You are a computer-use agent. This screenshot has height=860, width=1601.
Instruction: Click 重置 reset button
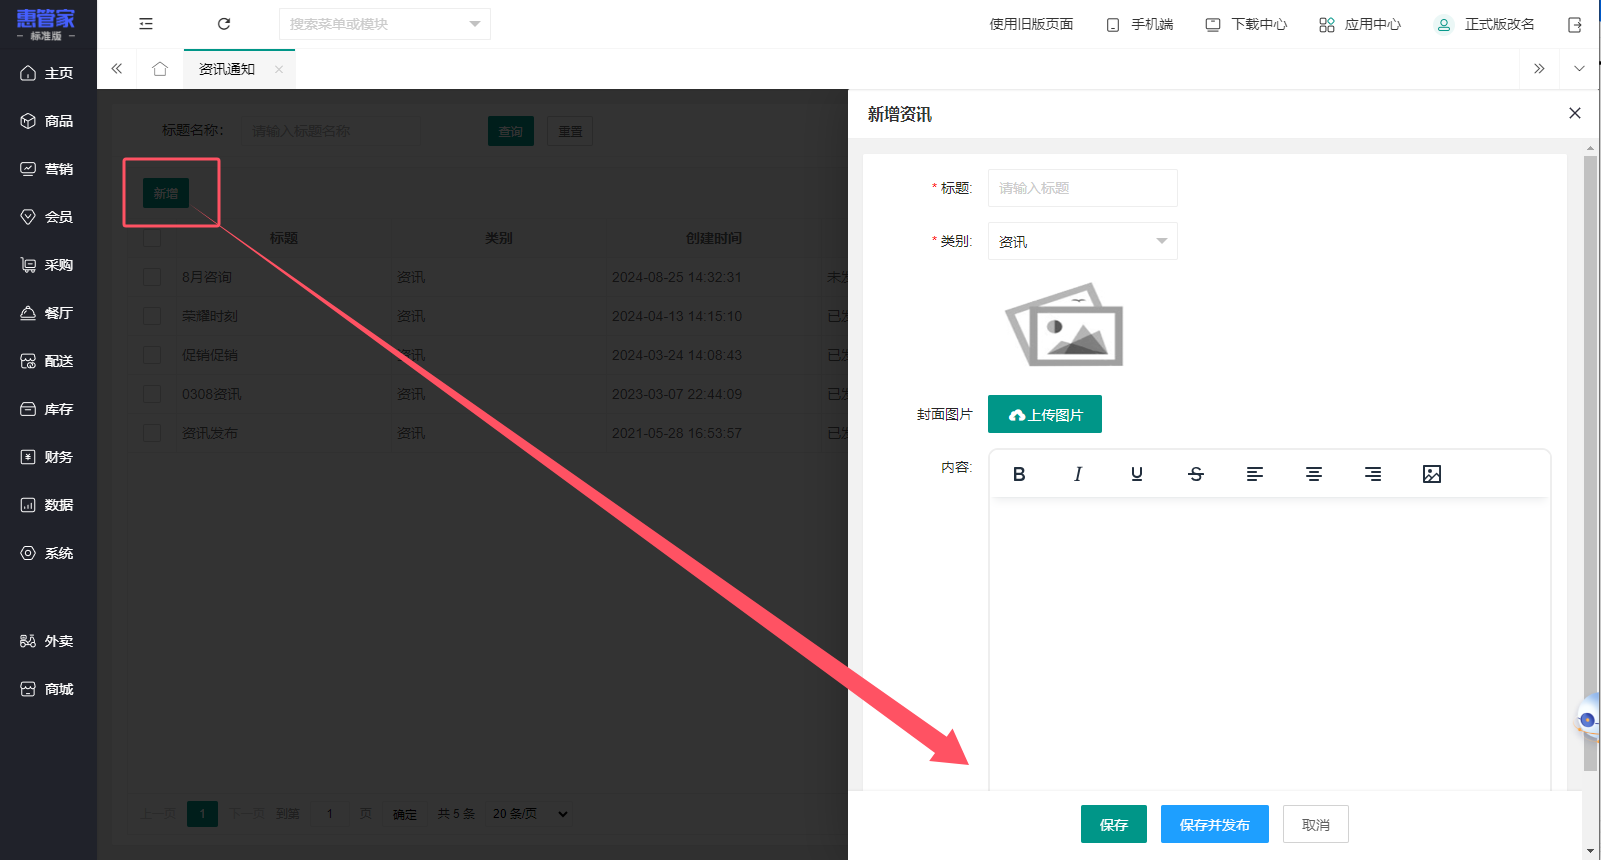570,131
